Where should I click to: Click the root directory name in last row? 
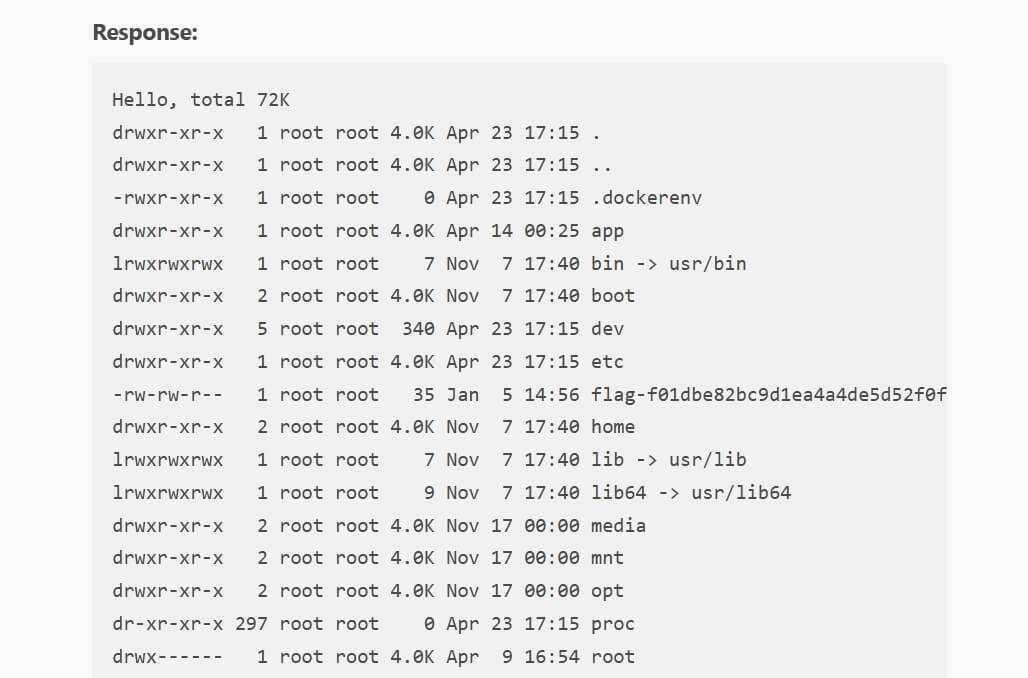point(613,656)
